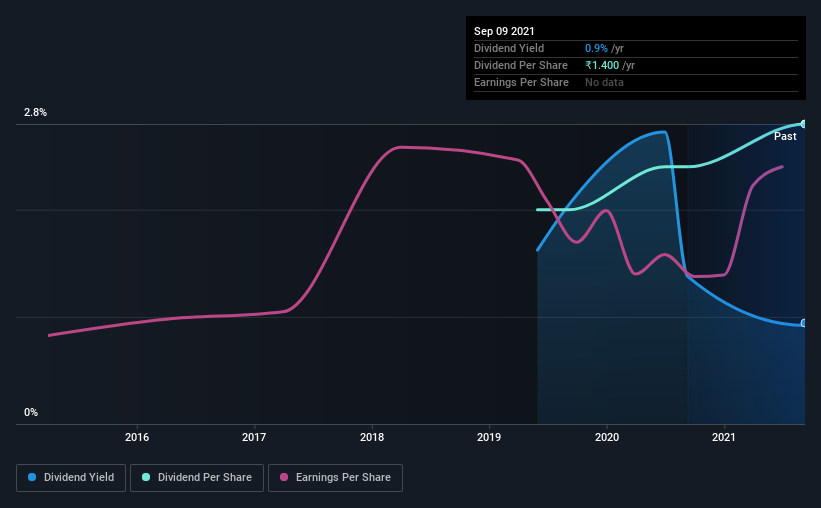Click the 2016 x-axis label

coord(137,437)
